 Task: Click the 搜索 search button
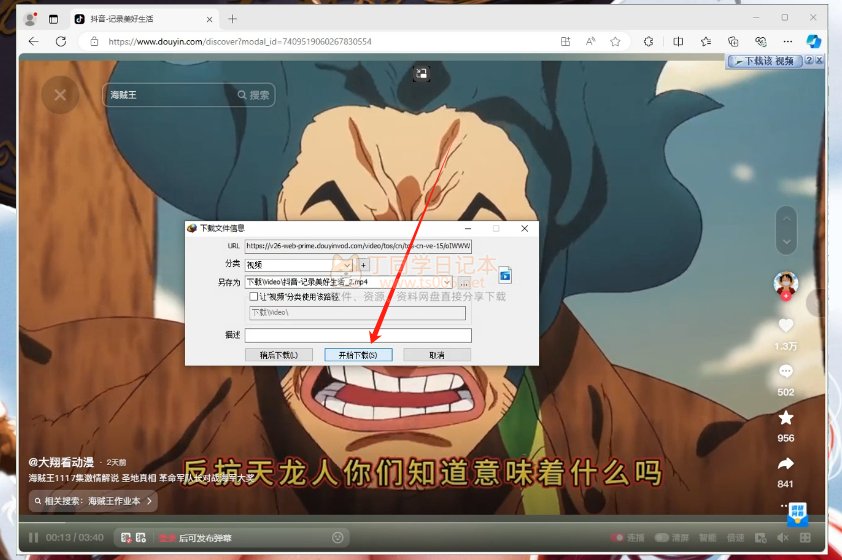254,95
